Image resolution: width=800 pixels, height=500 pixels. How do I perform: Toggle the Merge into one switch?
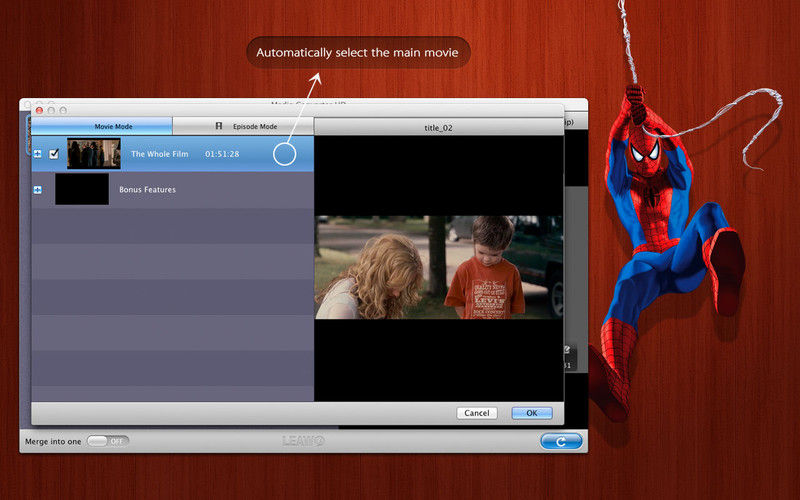click(108, 441)
